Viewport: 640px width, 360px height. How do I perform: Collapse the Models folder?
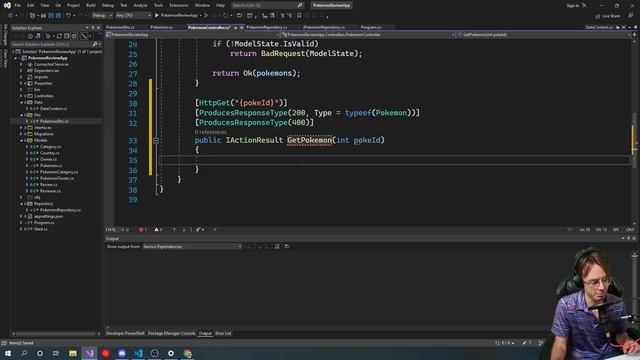21,140
